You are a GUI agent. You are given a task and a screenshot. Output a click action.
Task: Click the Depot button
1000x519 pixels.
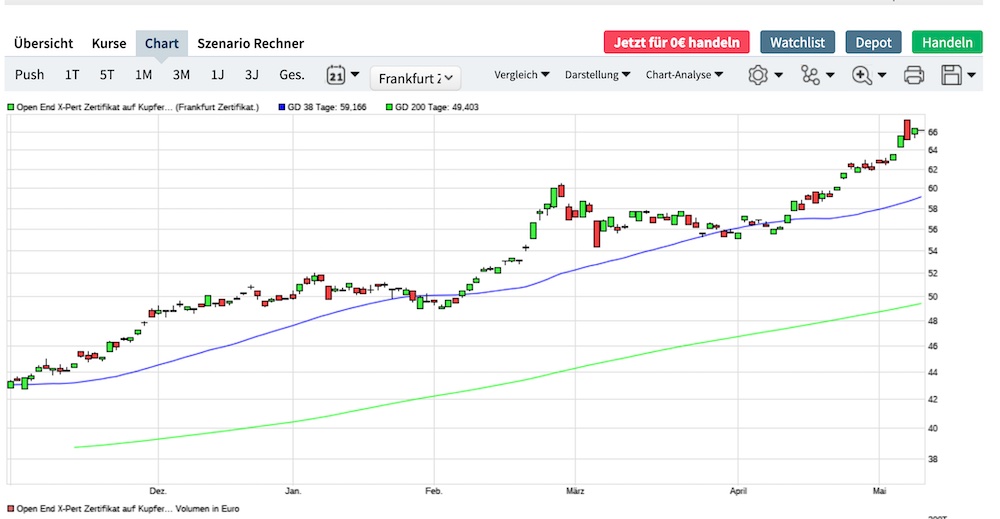(x=873, y=42)
